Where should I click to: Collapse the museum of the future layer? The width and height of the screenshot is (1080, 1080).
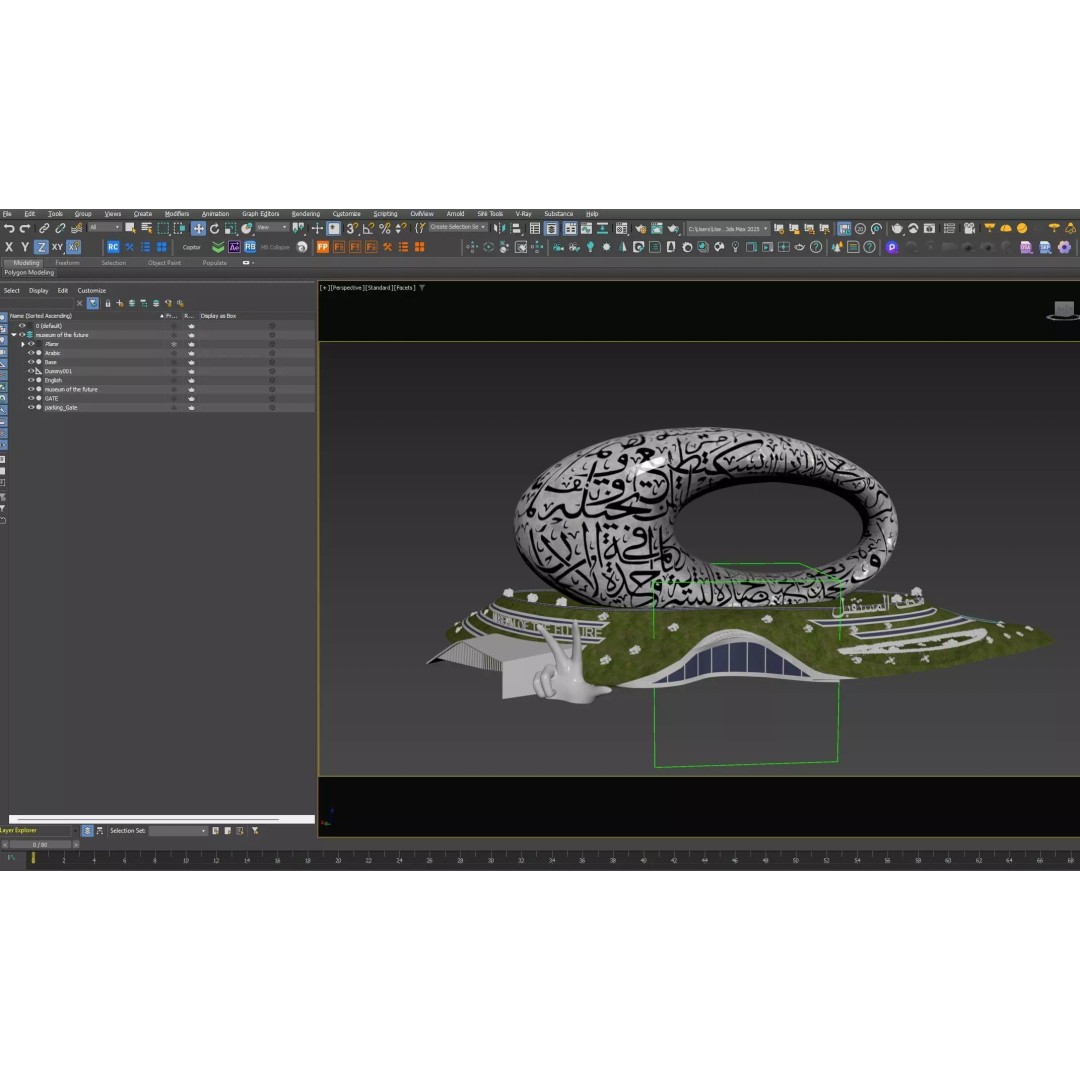point(14,335)
